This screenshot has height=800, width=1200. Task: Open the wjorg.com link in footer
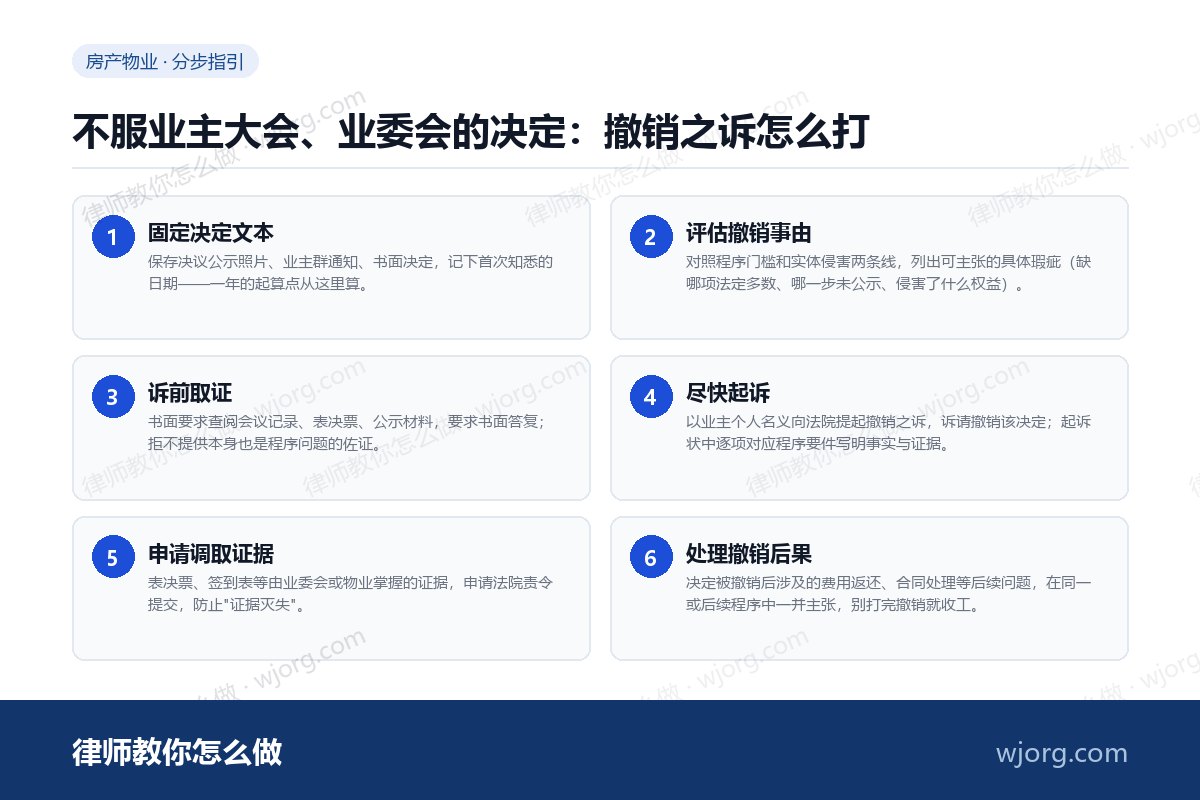pos(1061,753)
